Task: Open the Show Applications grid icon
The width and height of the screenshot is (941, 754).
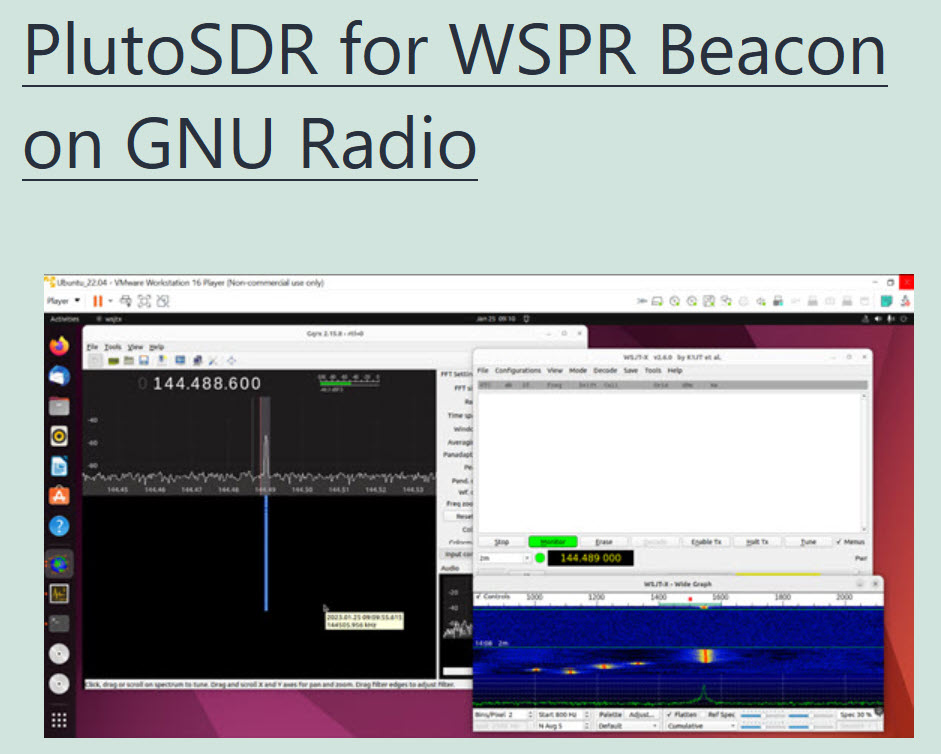Action: click(x=59, y=720)
